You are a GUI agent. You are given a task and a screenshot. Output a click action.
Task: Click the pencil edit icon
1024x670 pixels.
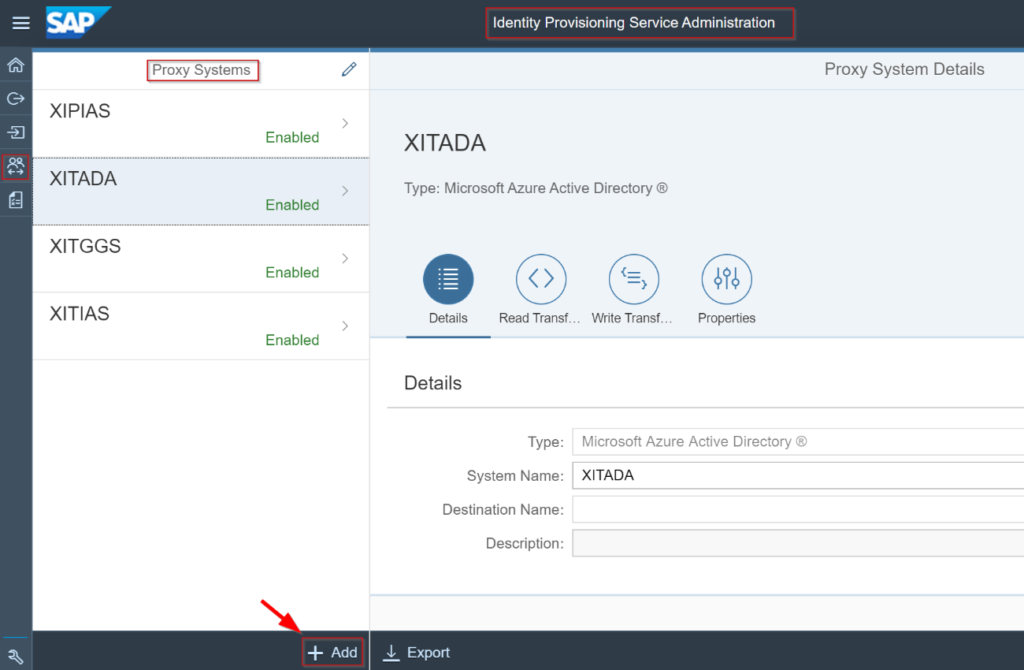(349, 69)
